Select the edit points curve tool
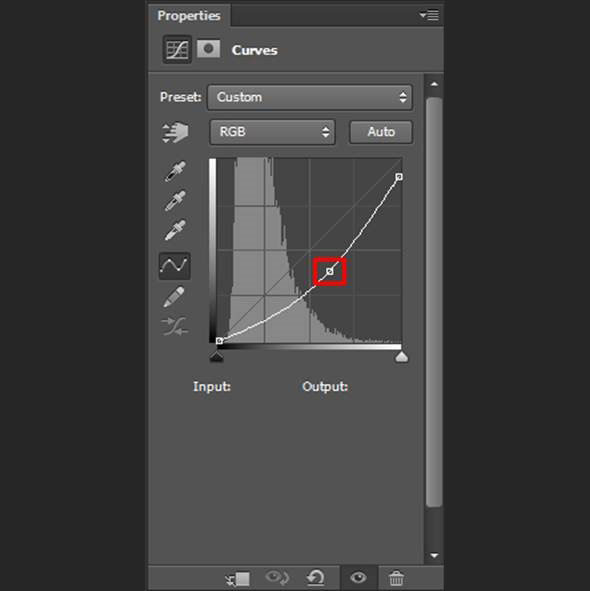Viewport: 590px width, 591px height. (174, 266)
